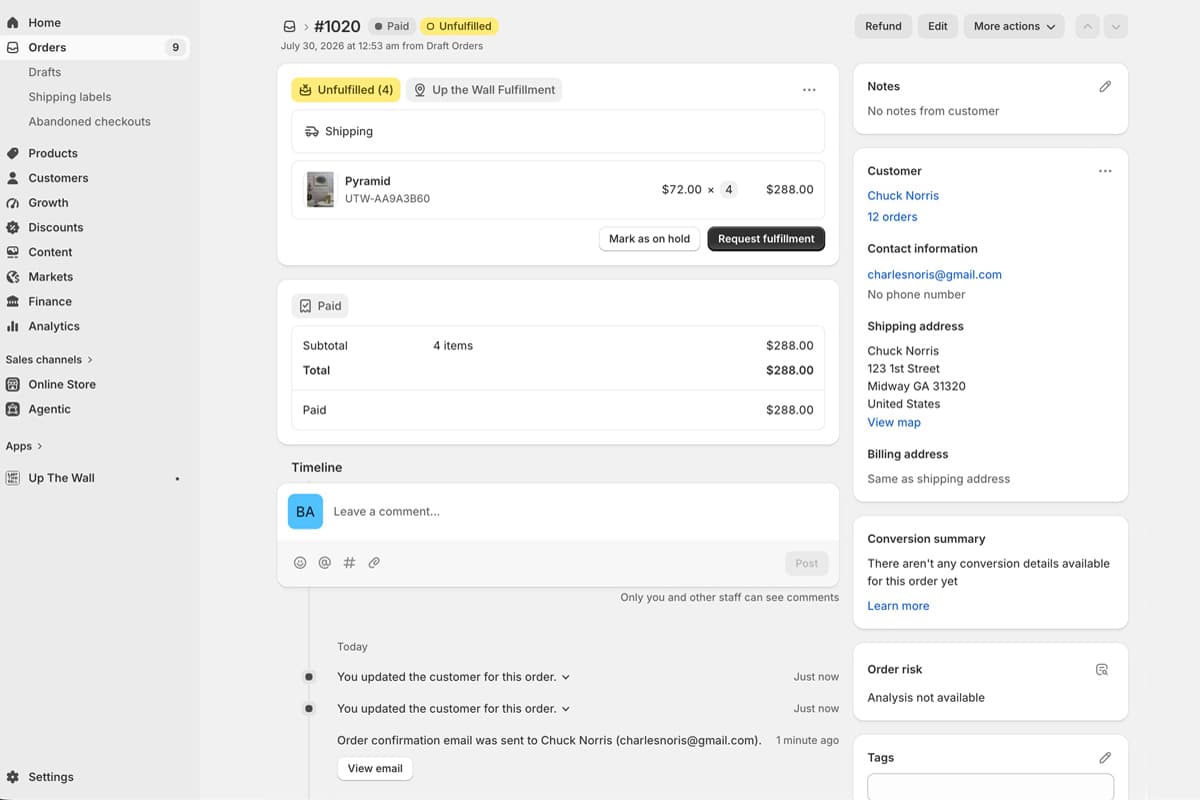This screenshot has width=1200, height=800.
Task: Click the Order risk analysis icon
Action: 1102,670
